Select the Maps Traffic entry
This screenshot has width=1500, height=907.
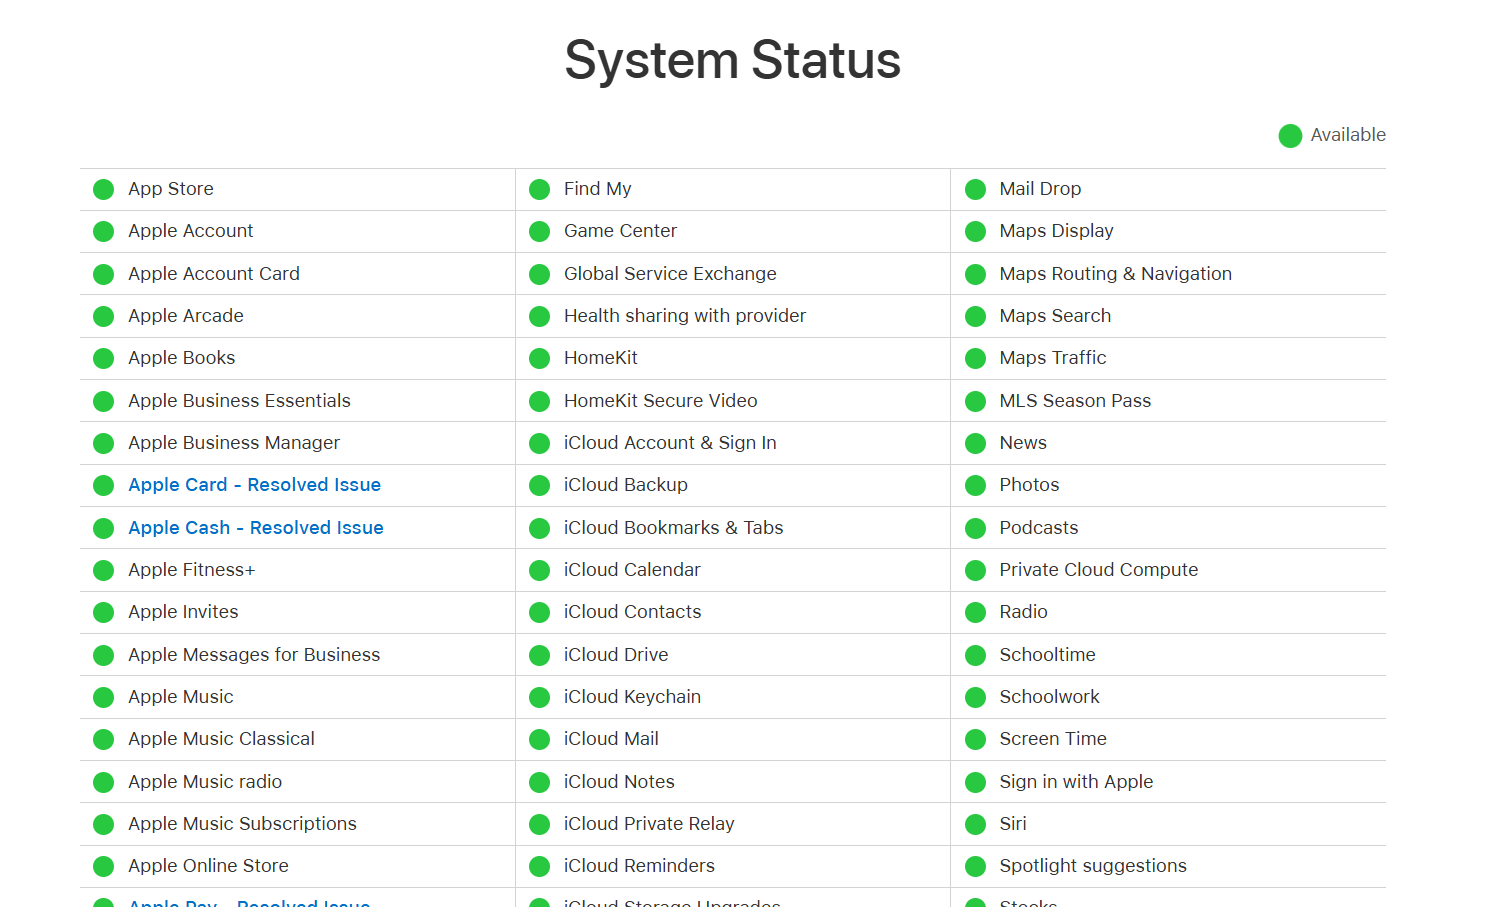click(x=1053, y=358)
